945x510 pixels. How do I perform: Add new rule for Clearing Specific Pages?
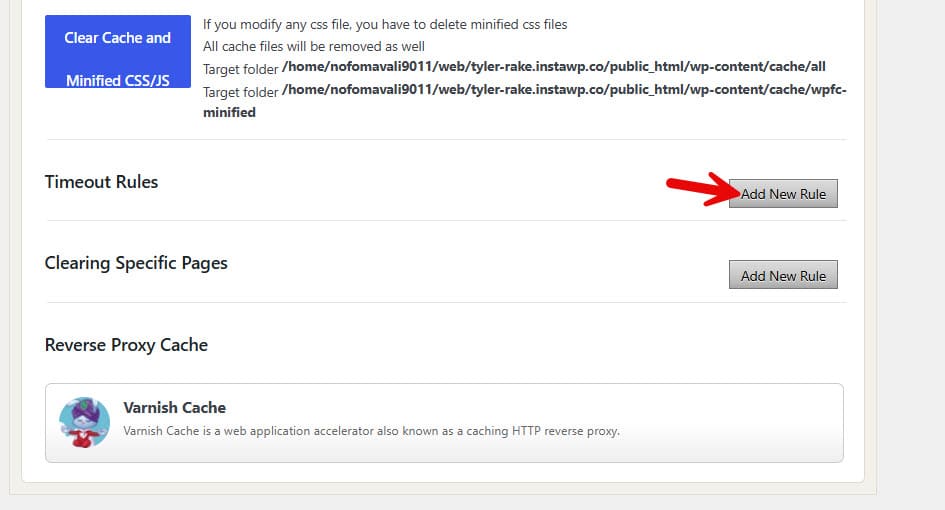[783, 275]
